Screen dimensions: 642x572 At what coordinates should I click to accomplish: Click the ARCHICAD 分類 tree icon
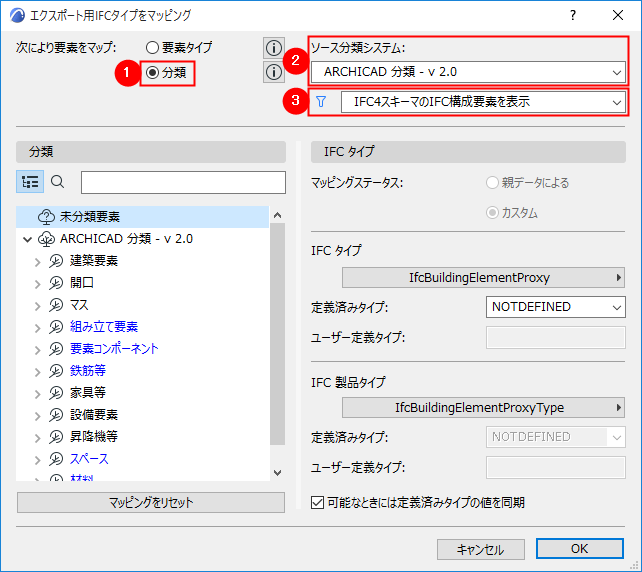pyautogui.click(x=46, y=239)
